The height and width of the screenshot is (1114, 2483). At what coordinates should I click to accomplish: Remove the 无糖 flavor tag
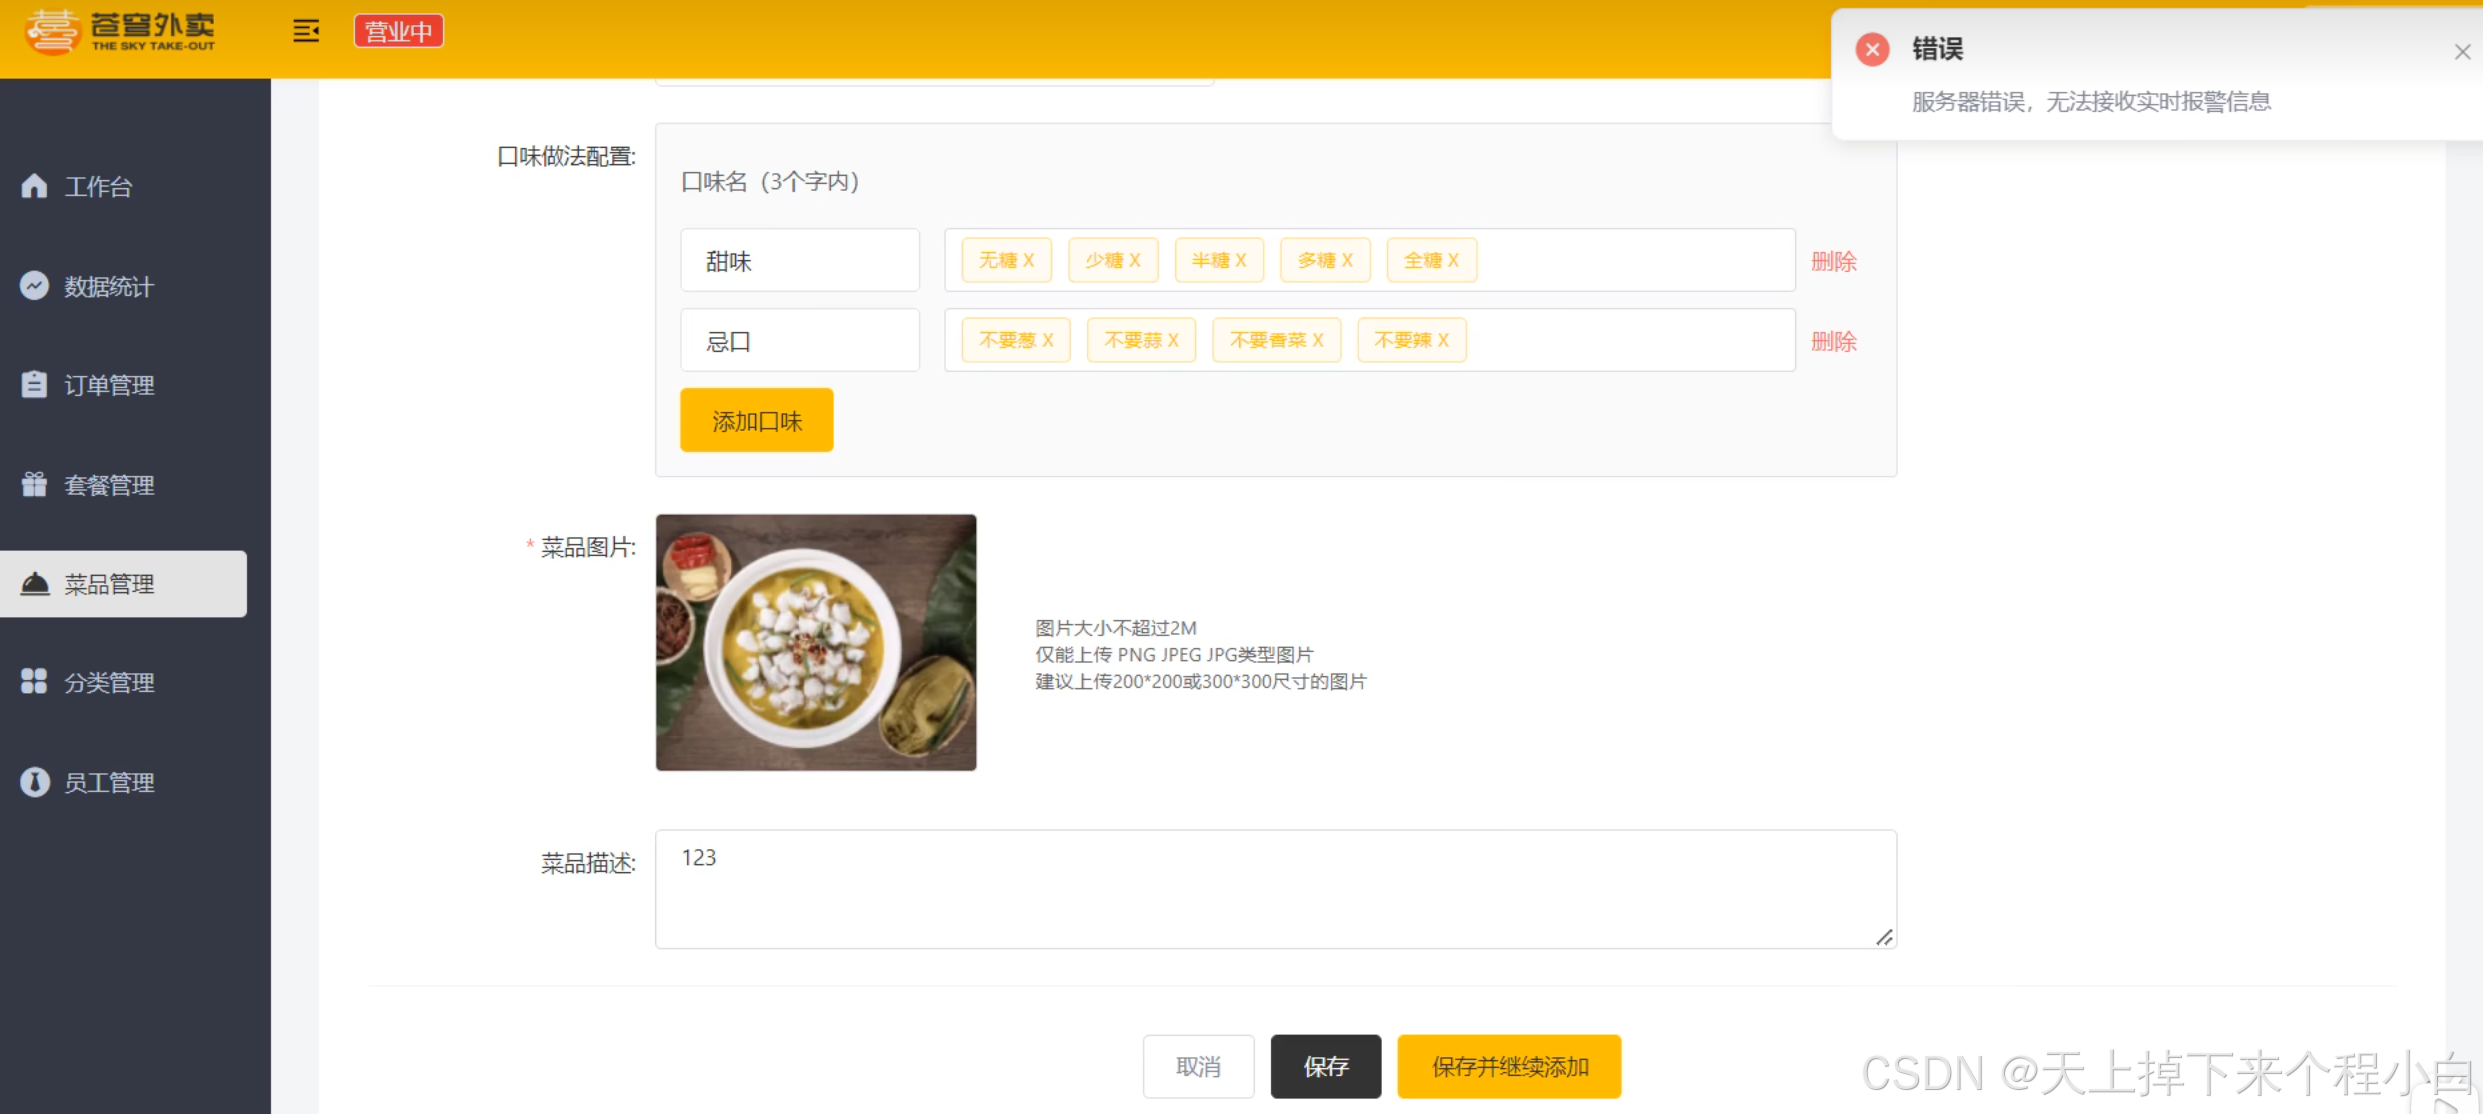[x=1028, y=260]
